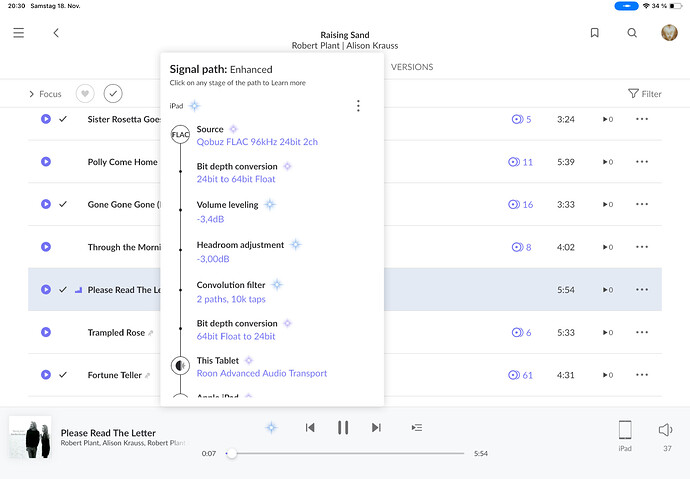Click the FLAC source icon

click(x=180, y=135)
